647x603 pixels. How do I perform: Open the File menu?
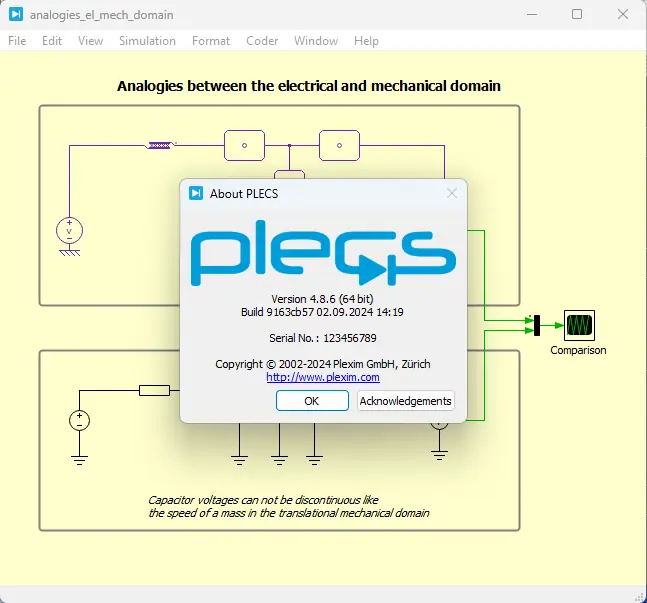click(x=17, y=41)
